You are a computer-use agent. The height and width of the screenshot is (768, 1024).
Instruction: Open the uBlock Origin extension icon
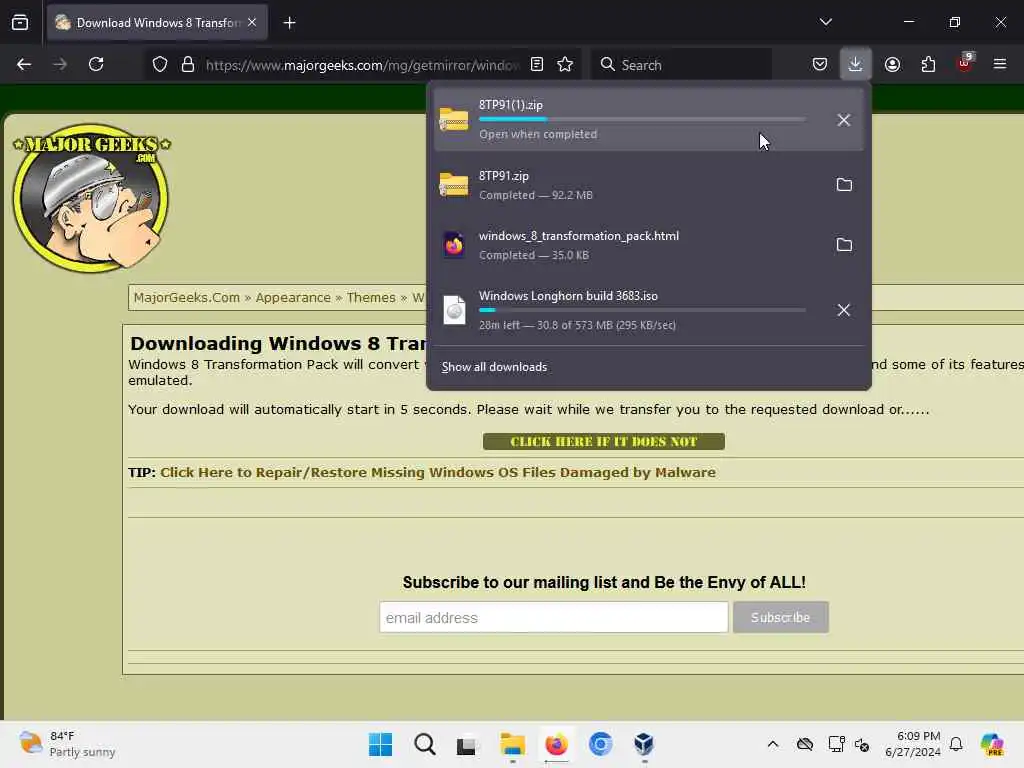click(x=965, y=63)
